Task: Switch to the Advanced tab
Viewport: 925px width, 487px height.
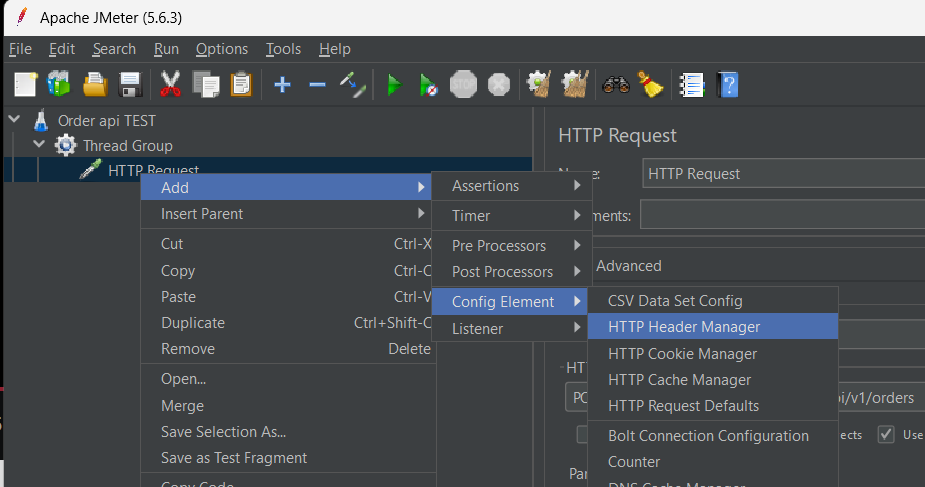Action: (x=628, y=266)
